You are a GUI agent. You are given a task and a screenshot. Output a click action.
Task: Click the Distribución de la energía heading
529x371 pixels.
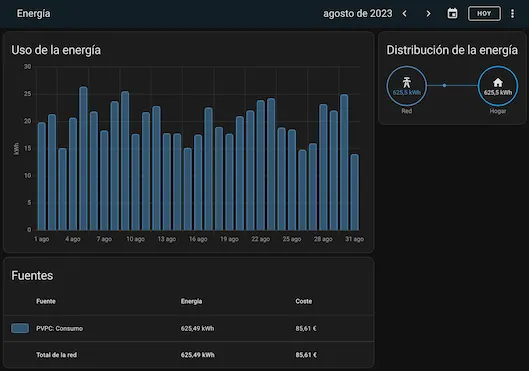[x=452, y=50]
